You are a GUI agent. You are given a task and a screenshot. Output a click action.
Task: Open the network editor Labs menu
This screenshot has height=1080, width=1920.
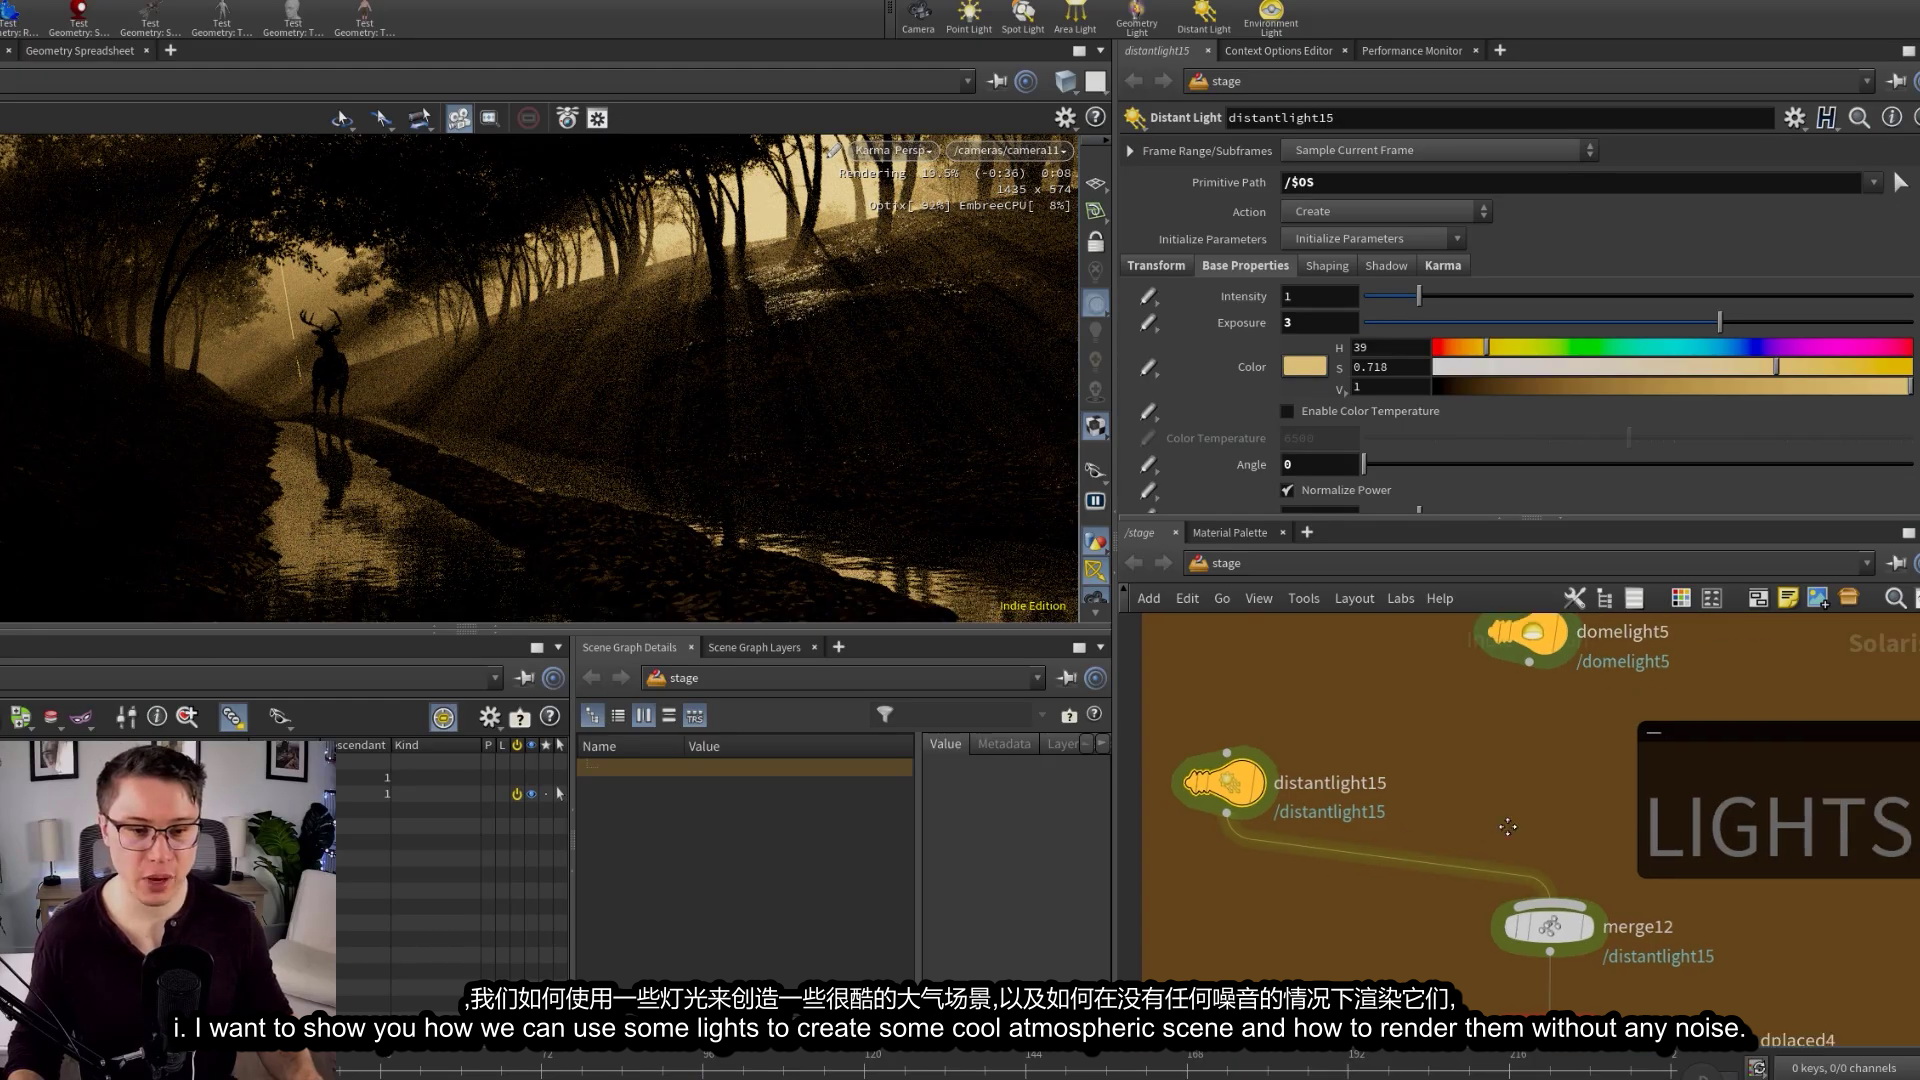pos(1400,598)
